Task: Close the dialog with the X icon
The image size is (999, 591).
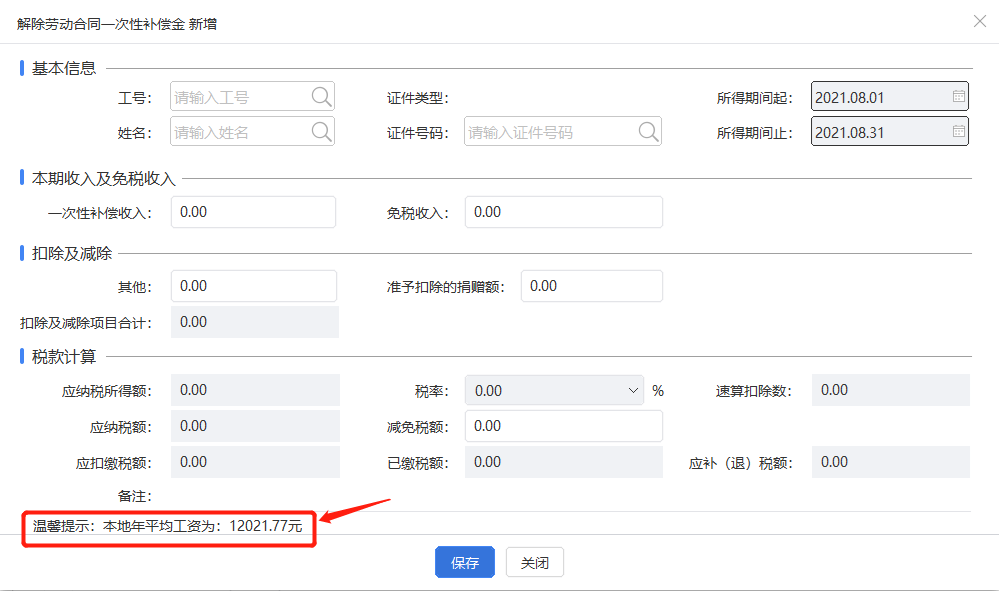Action: [x=980, y=21]
